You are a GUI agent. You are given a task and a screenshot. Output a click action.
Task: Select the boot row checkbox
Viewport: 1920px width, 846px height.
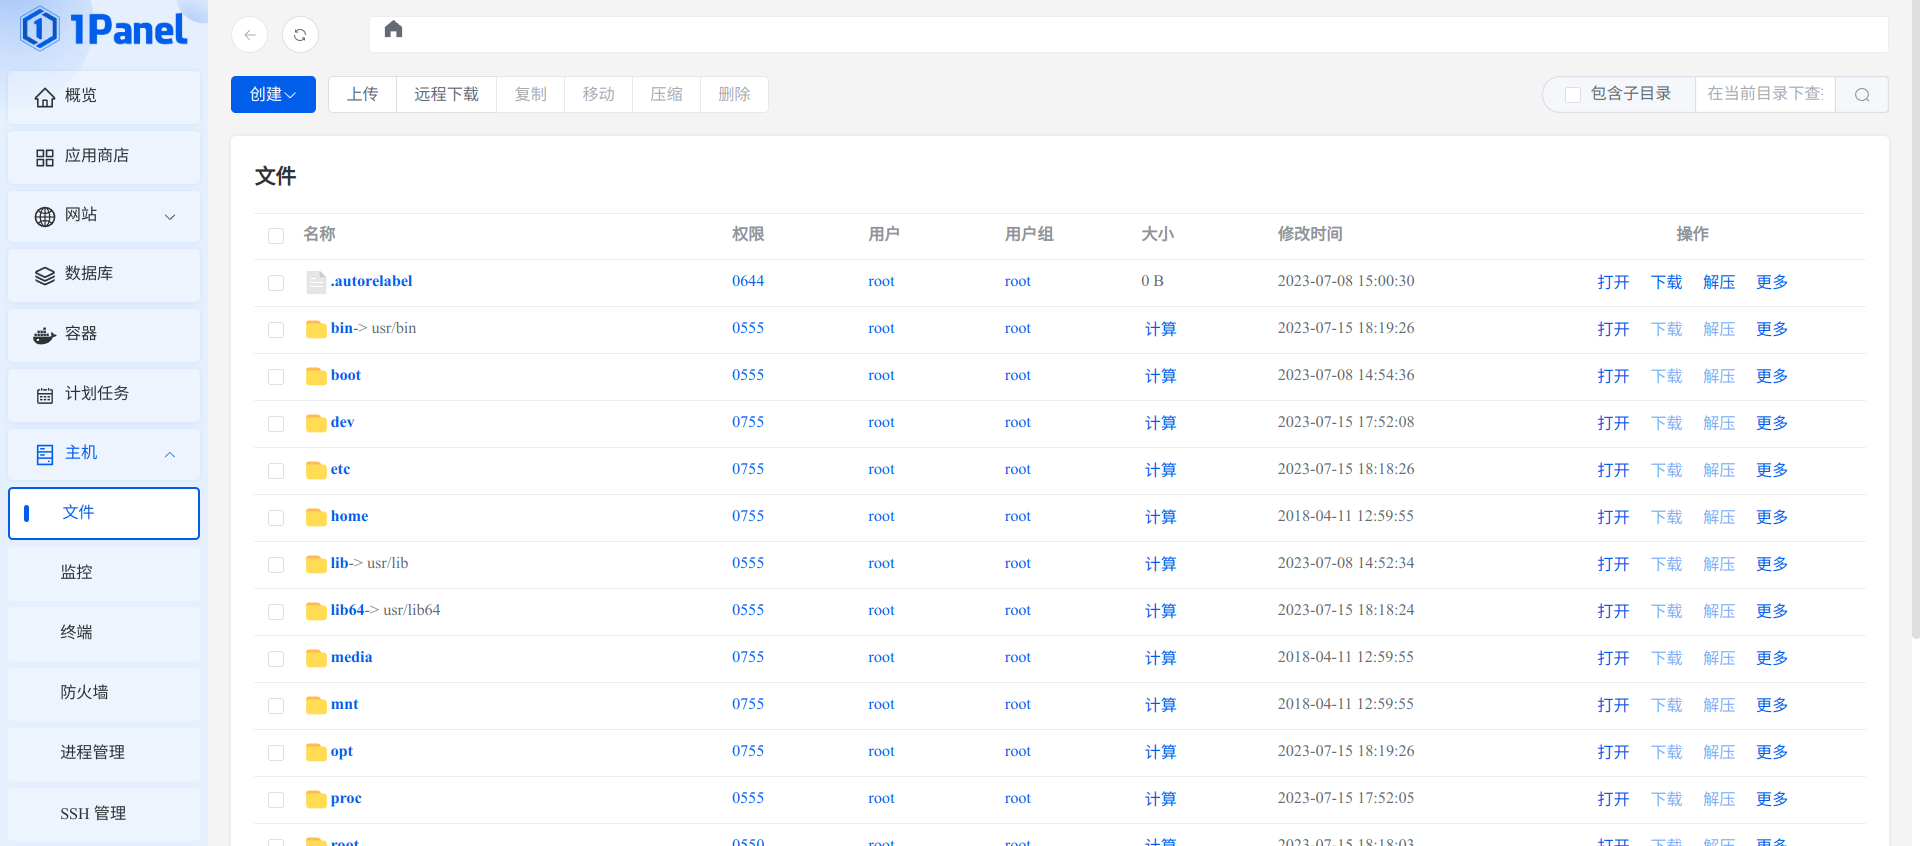[x=276, y=377]
